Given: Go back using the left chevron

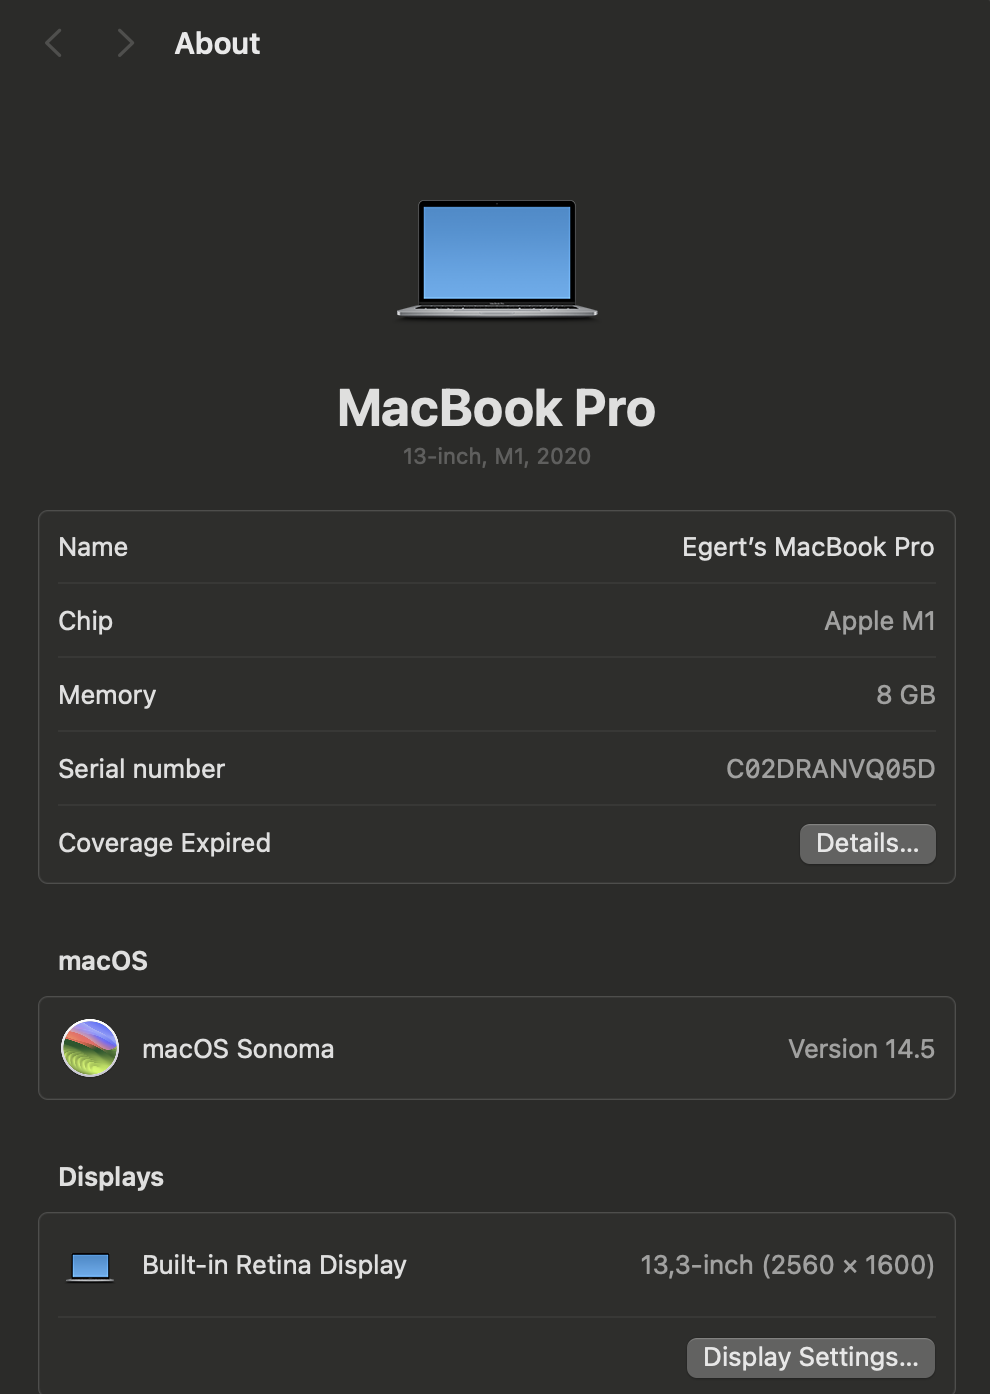Looking at the screenshot, I should pos(54,43).
